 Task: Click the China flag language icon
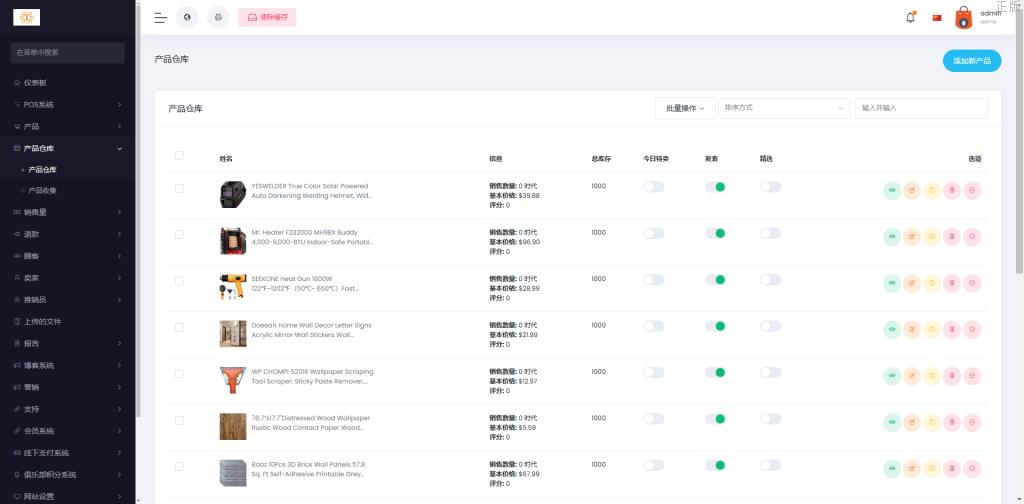coord(937,18)
